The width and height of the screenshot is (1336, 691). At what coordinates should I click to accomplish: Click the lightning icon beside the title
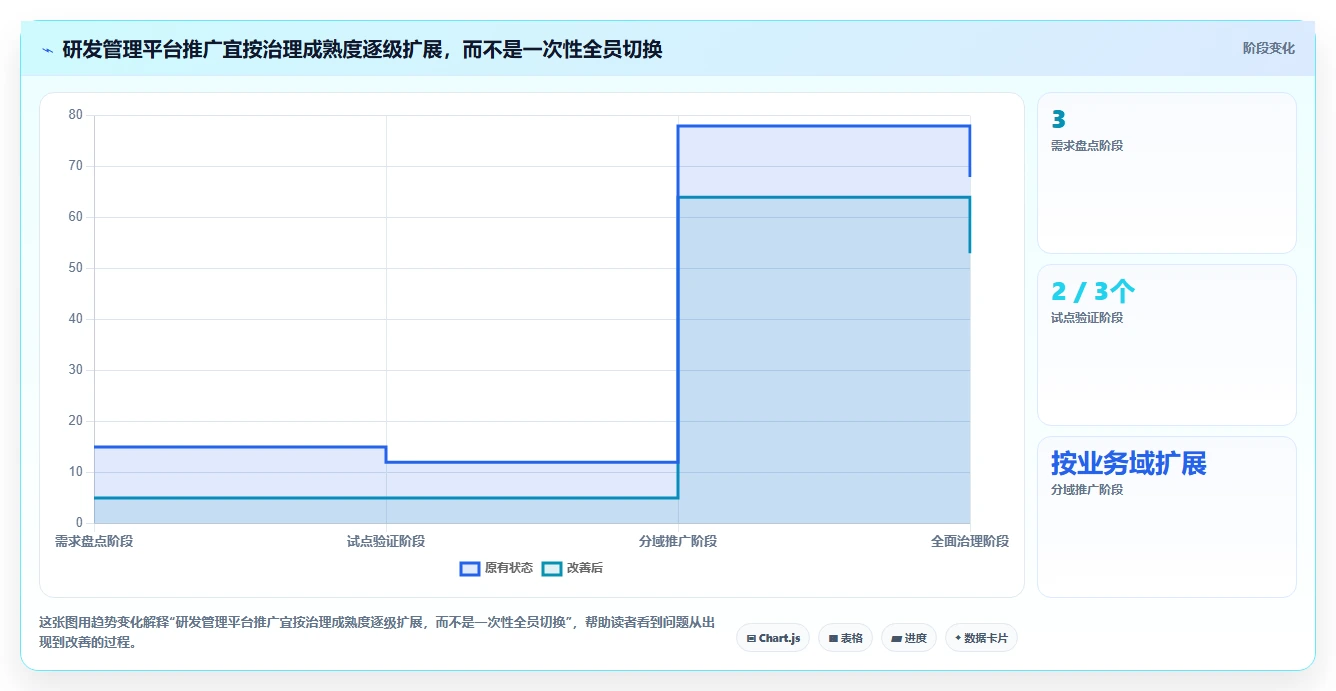click(x=47, y=49)
